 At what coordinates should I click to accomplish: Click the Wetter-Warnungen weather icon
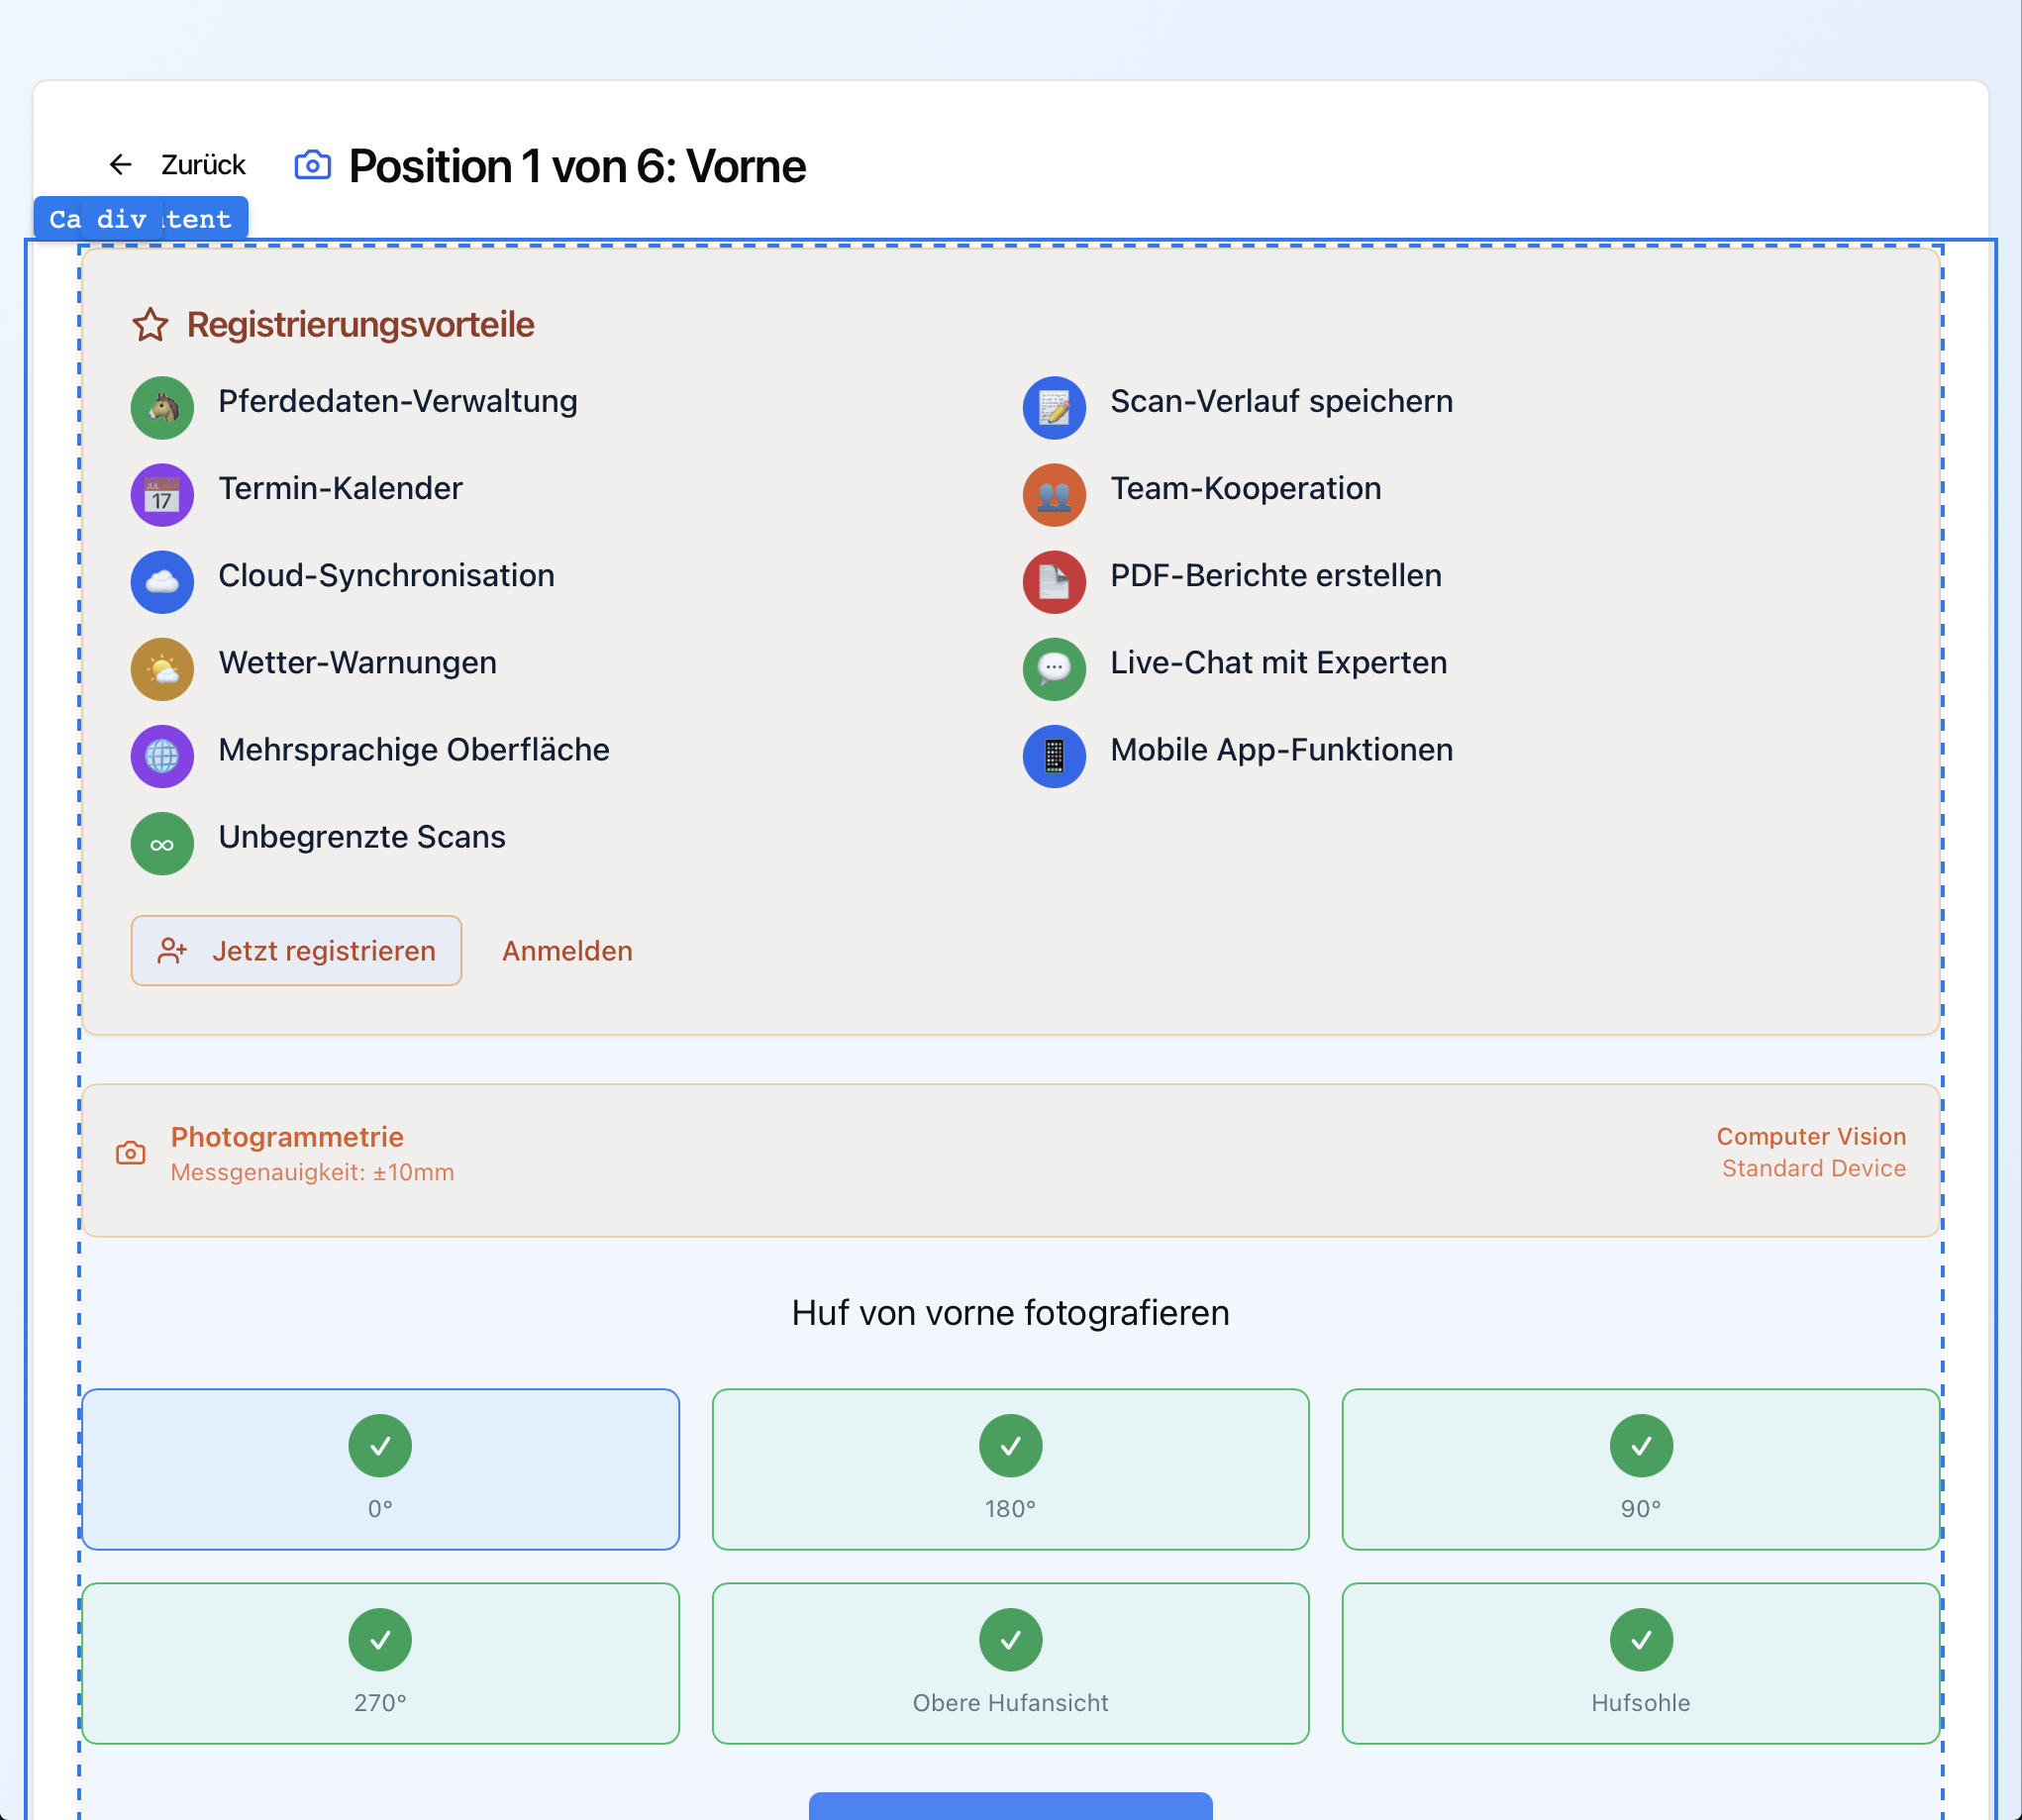[x=162, y=669]
